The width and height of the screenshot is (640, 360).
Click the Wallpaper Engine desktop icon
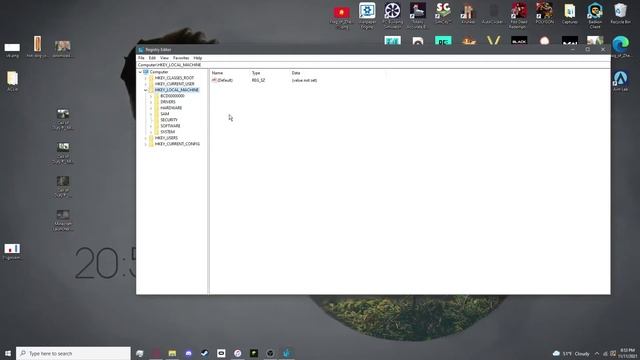tap(367, 15)
